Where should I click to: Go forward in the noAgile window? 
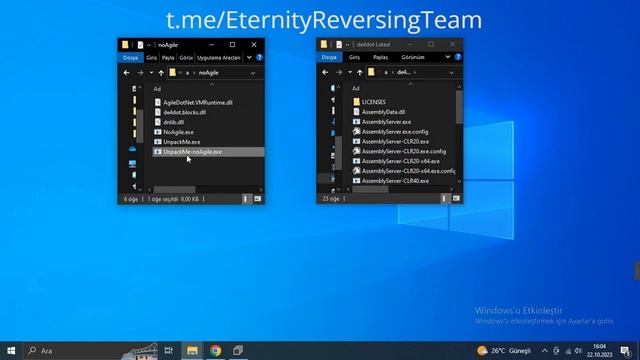click(140, 73)
